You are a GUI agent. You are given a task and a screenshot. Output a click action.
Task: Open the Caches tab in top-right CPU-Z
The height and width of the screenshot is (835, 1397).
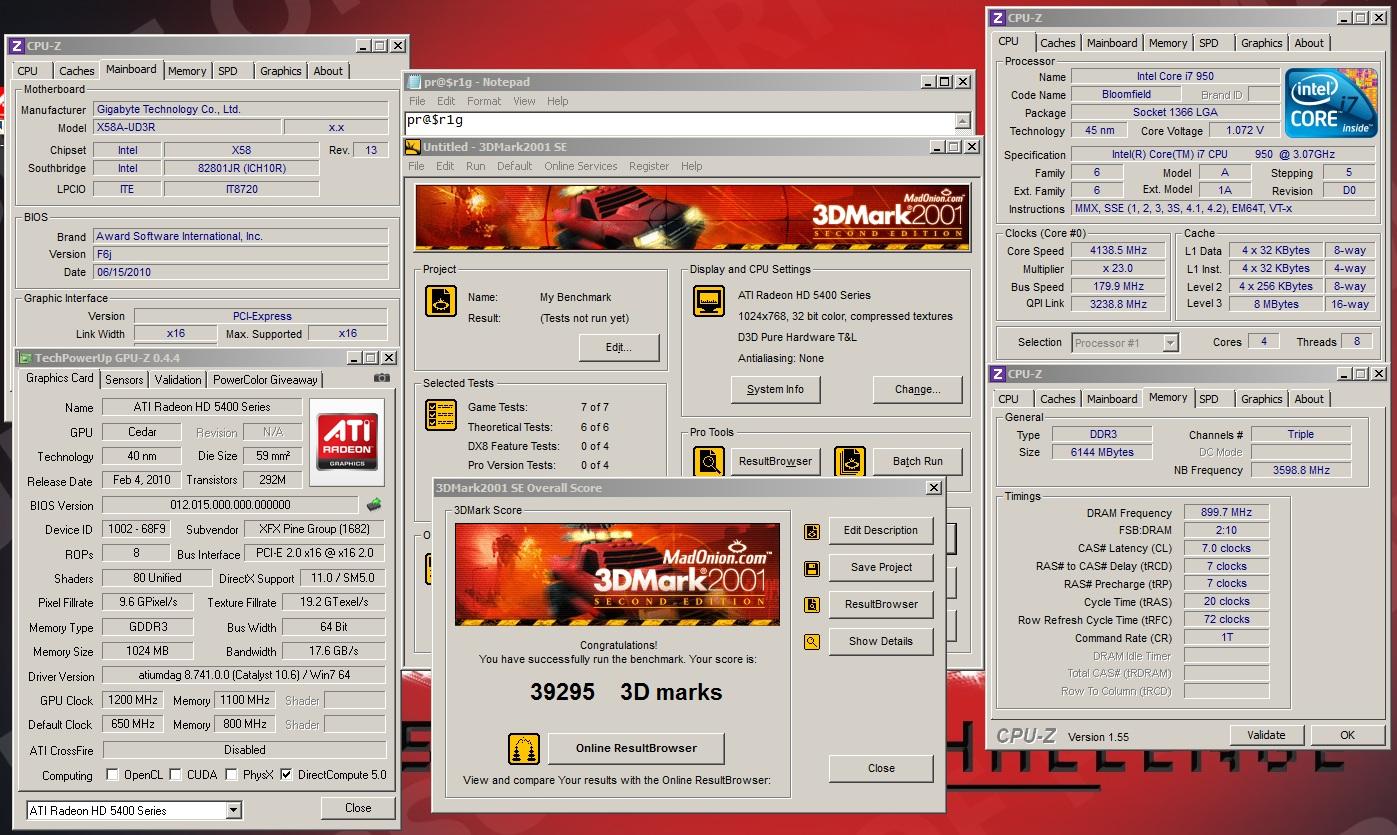pyautogui.click(x=1057, y=43)
